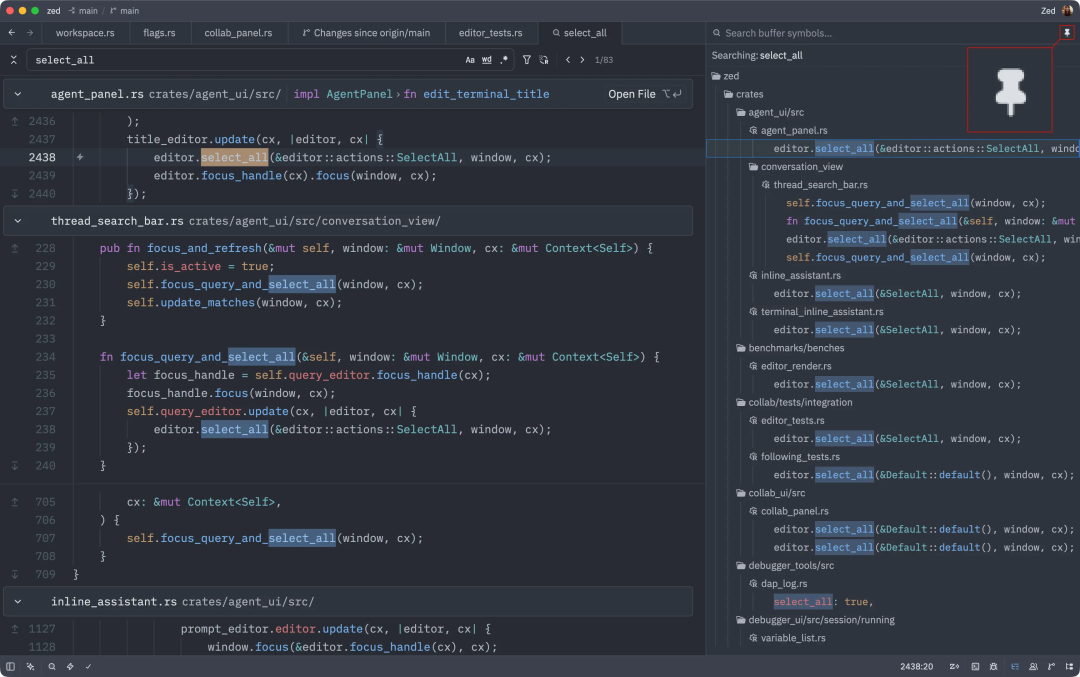The image size is (1080, 677).
Task: Switch to the collab_panel.rs tab
Action: coord(238,32)
